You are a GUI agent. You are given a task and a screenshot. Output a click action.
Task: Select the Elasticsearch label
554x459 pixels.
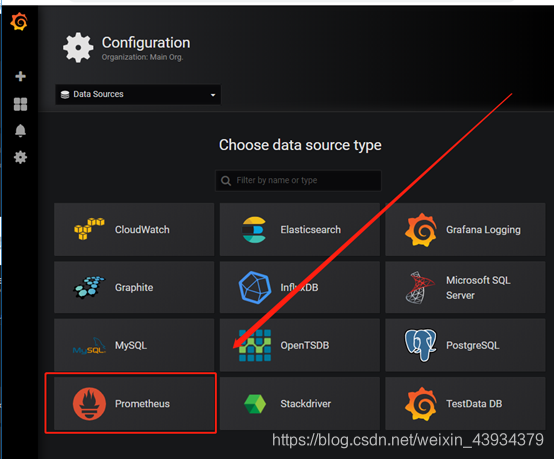click(x=311, y=230)
